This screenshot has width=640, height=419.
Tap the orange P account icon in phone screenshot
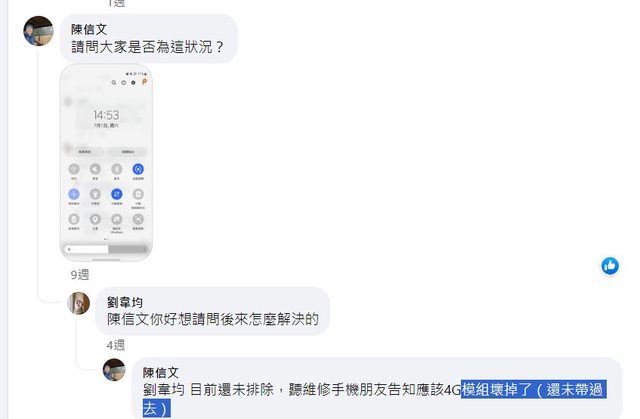(x=144, y=82)
